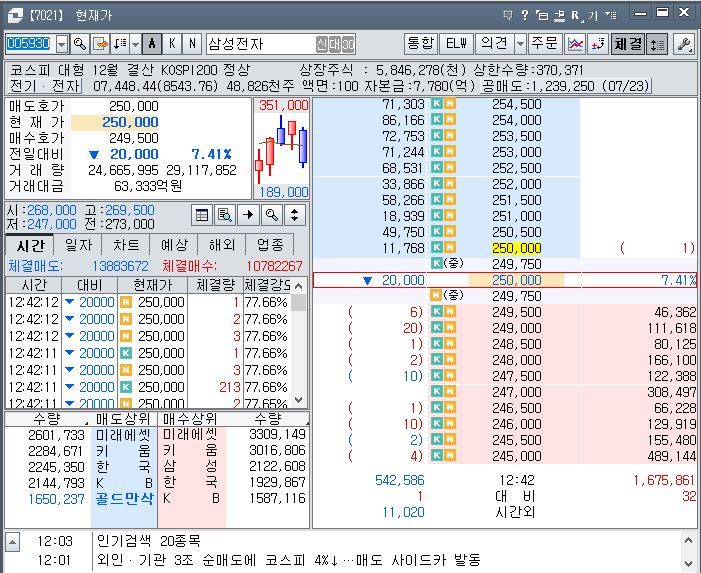Image resolution: width=701 pixels, height=573 pixels.
Task: Click the plus-minus link icon button
Action: pos(598,44)
